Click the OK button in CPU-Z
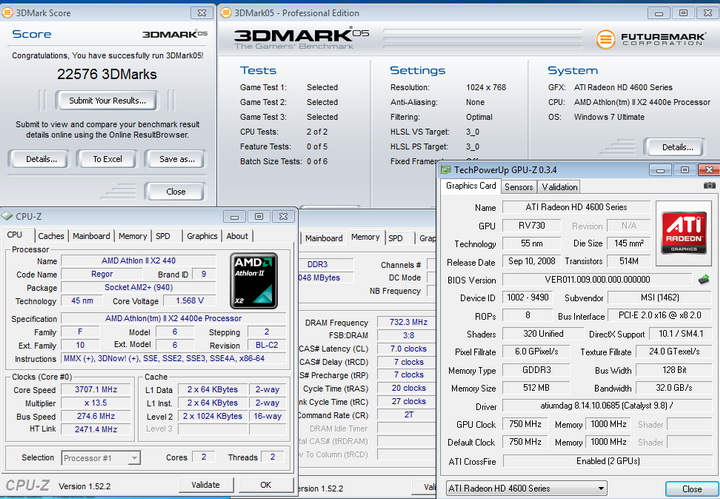Viewport: 720px width, 499px height. [265, 485]
